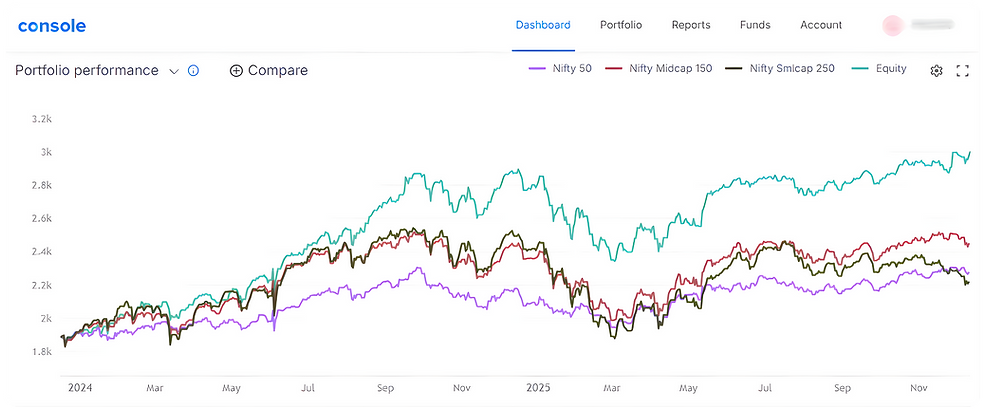985x409 pixels.
Task: Expand the Portfolio performance dropdown chevron
Action: (174, 71)
